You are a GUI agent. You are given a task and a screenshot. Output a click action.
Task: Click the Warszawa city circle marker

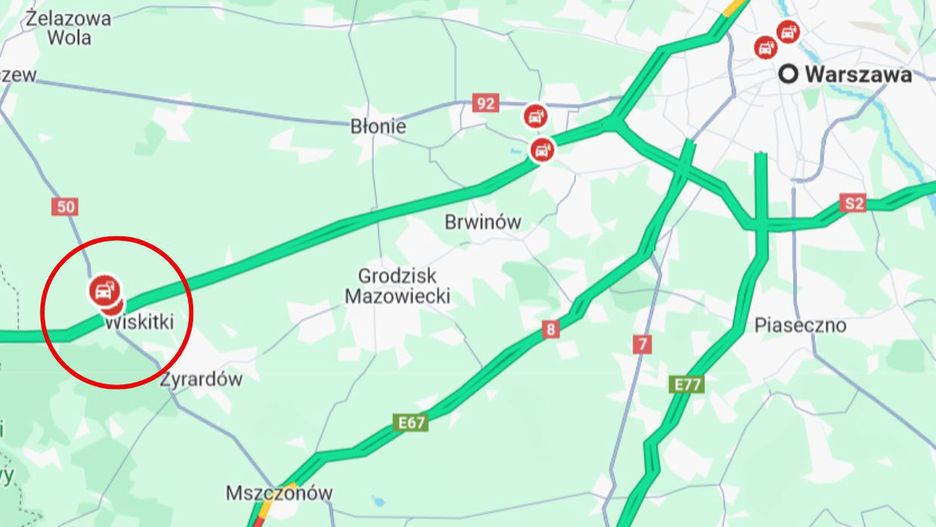789,74
